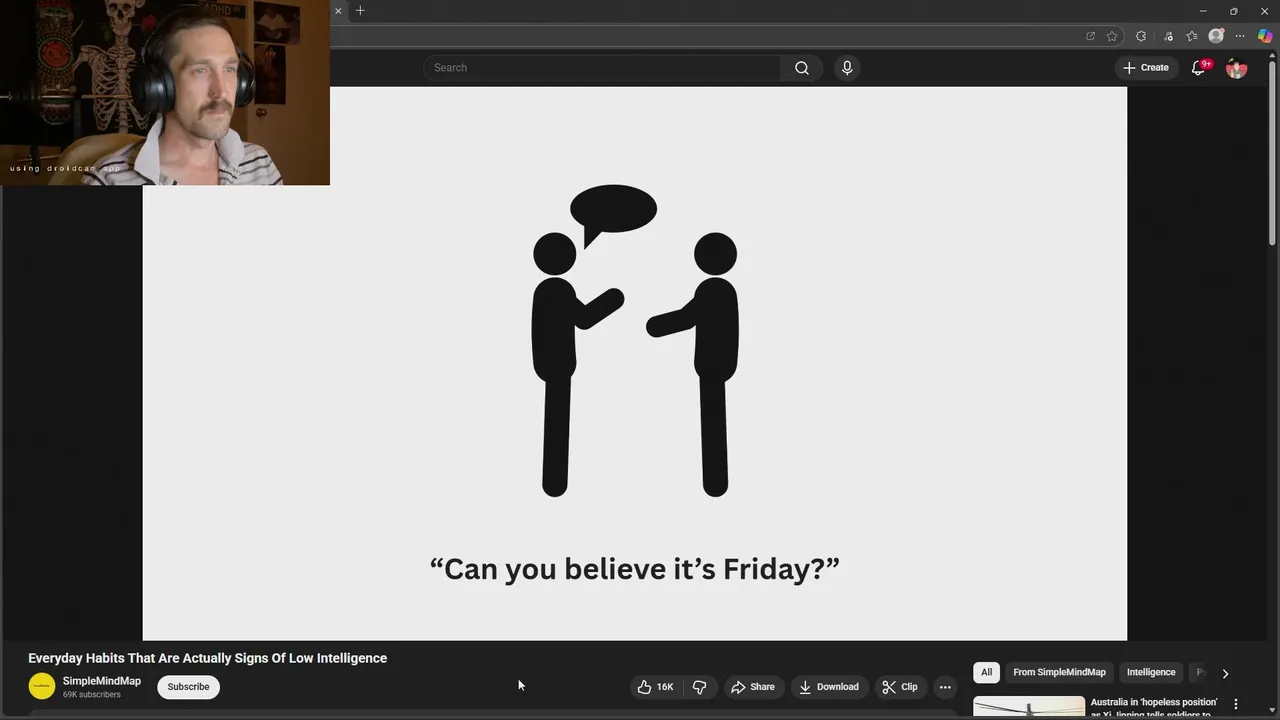The image size is (1280, 720).
Task: Click the Download button
Action: pyautogui.click(x=828, y=687)
